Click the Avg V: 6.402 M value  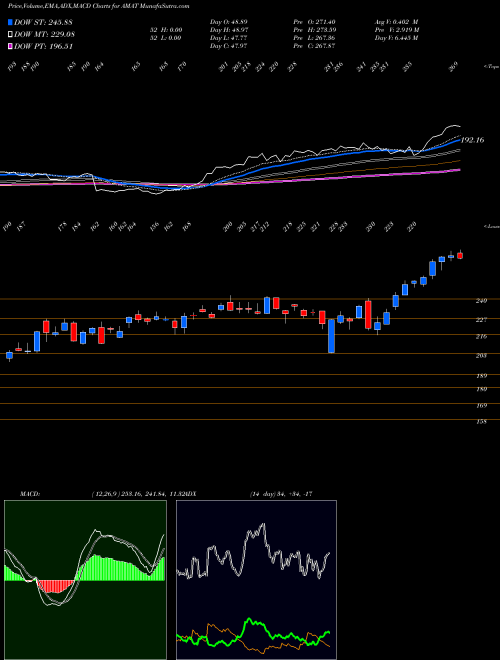coord(396,22)
